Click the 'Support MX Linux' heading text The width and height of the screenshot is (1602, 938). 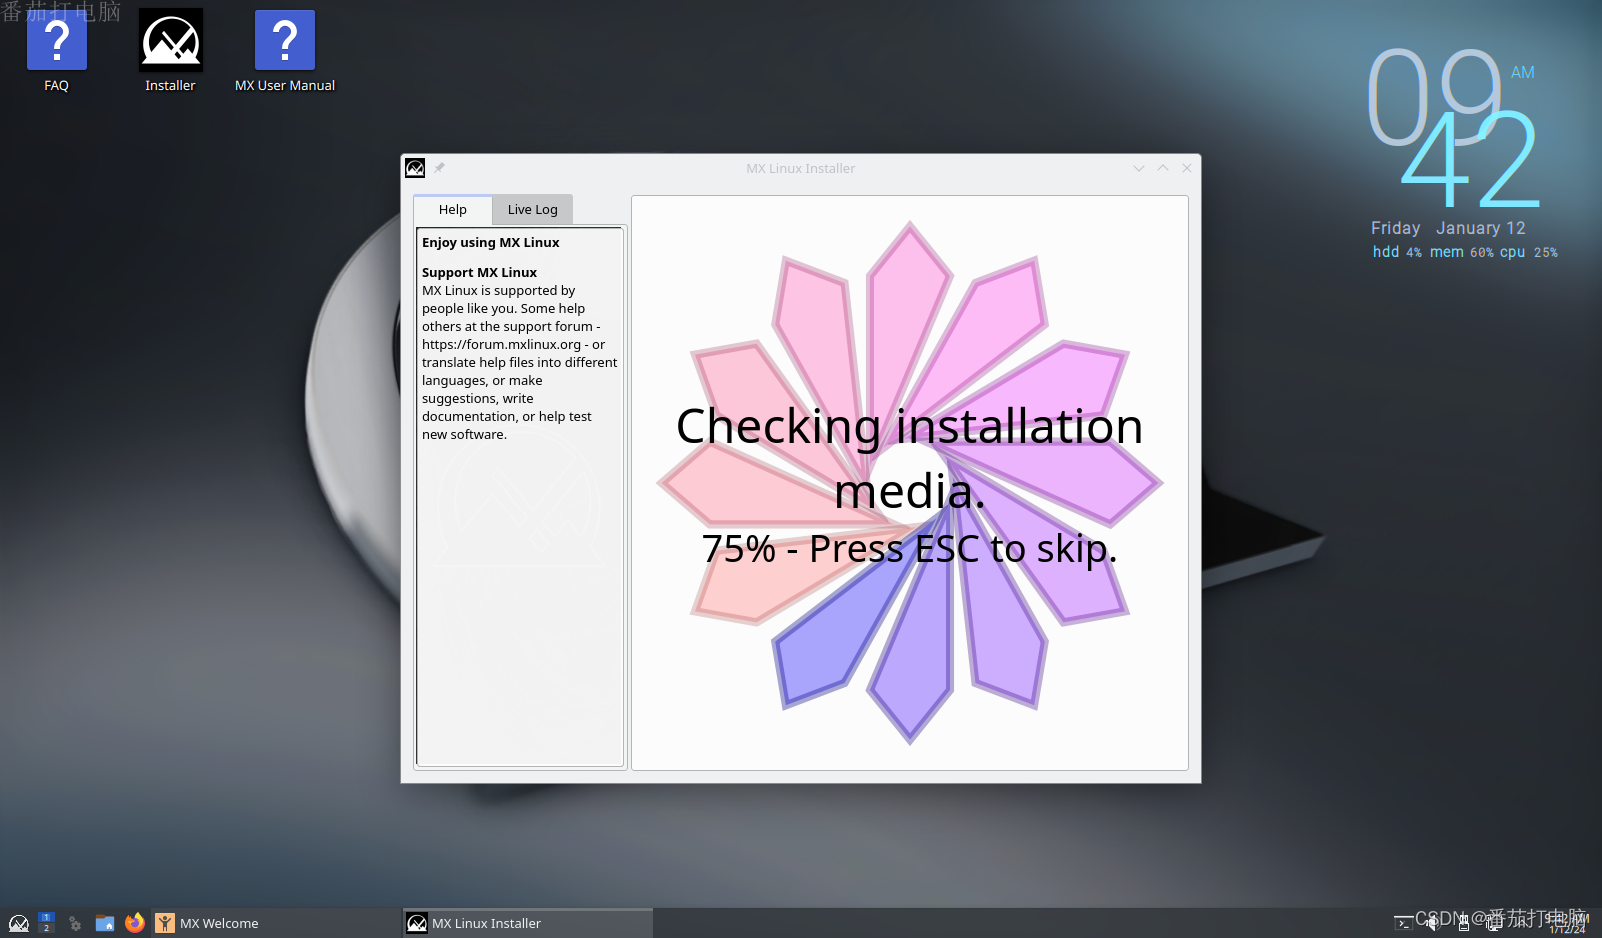pyautogui.click(x=479, y=272)
